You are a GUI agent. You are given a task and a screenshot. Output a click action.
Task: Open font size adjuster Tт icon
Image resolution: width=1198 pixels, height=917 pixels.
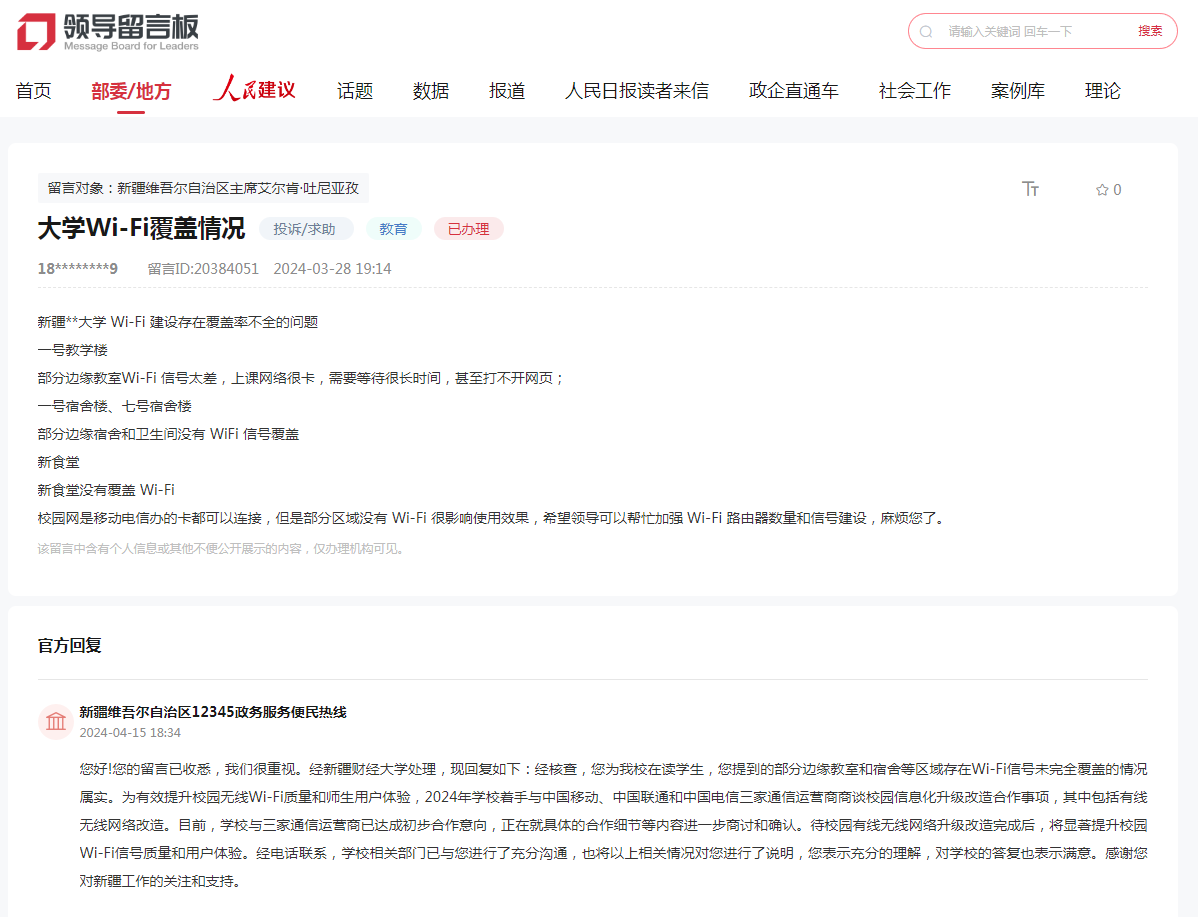coord(1030,189)
